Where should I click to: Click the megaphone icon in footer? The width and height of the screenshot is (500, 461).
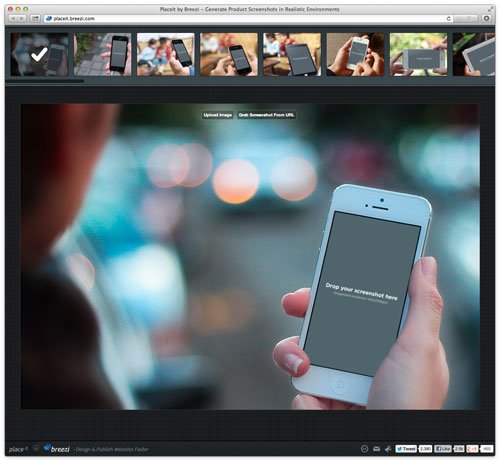point(388,449)
